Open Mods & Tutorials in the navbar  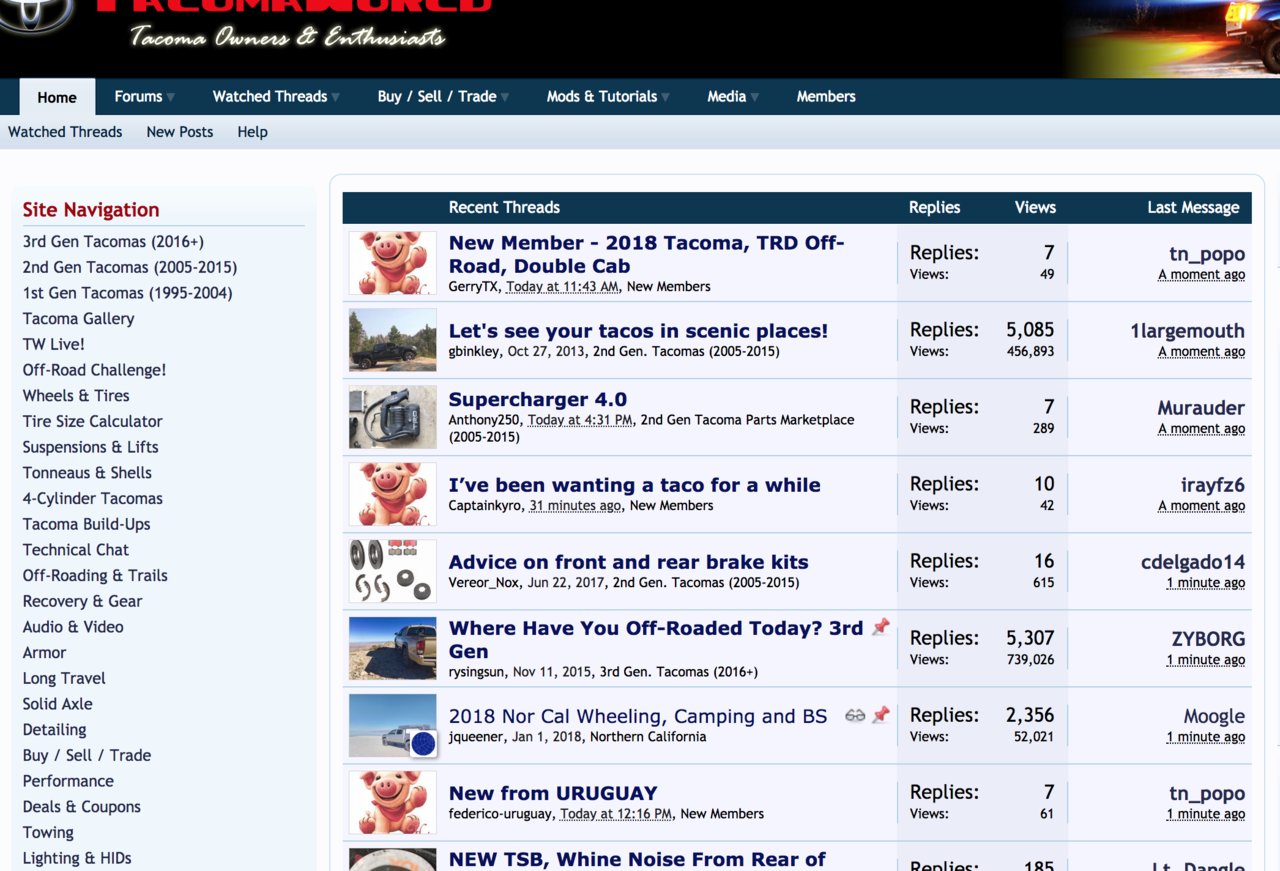(x=601, y=96)
